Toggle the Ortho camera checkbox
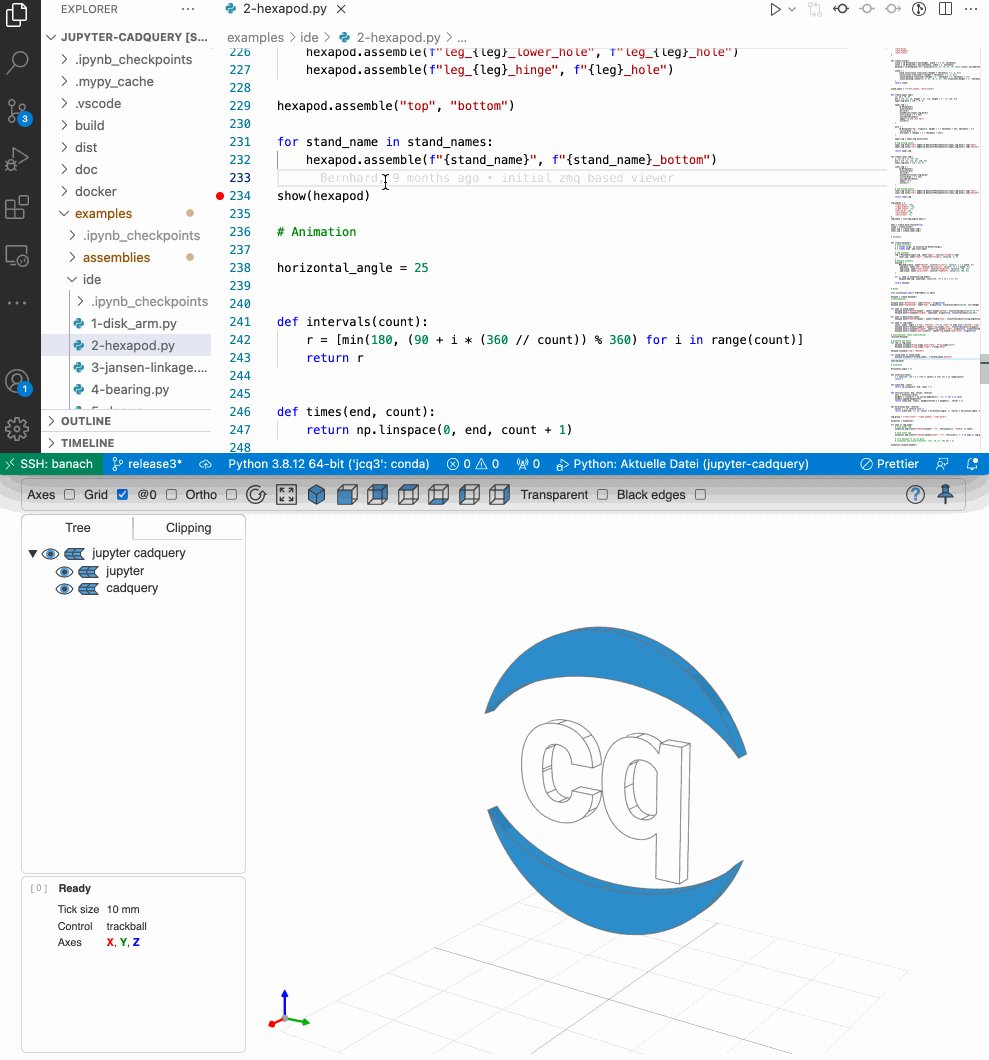This screenshot has width=989, height=1060. coord(231,495)
